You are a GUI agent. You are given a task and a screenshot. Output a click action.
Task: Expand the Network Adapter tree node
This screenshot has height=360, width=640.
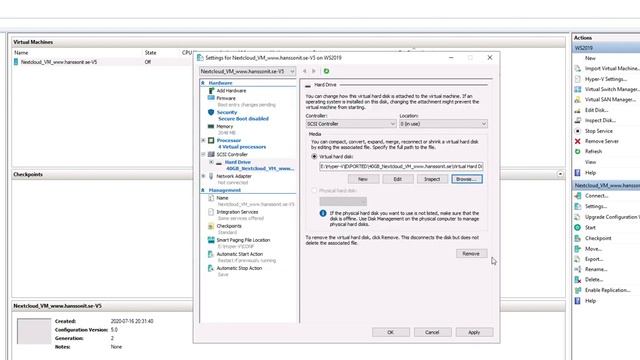203,176
